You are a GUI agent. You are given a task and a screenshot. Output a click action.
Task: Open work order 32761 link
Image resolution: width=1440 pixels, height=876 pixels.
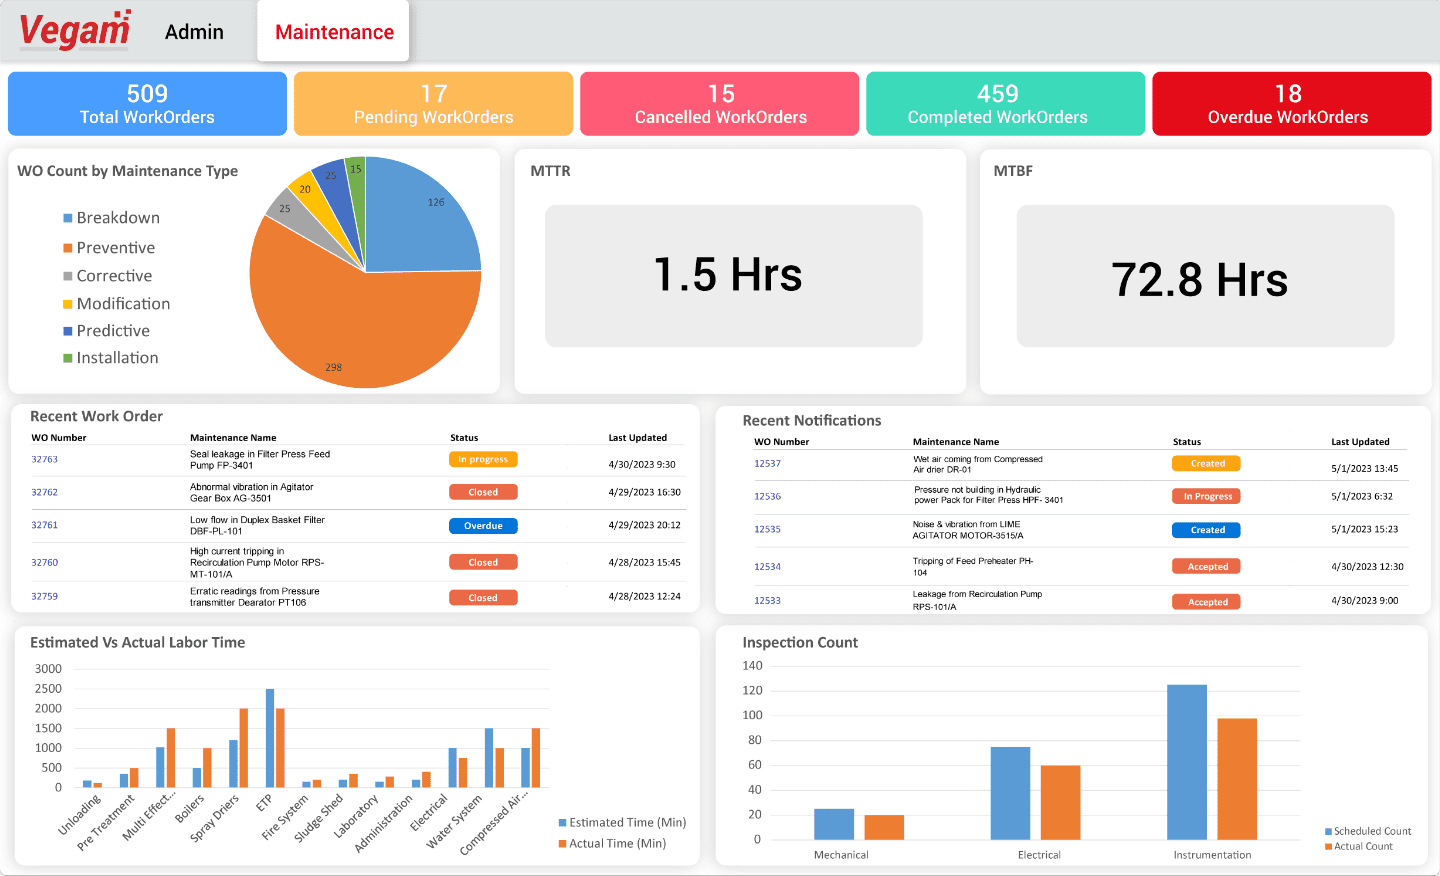pyautogui.click(x=44, y=525)
